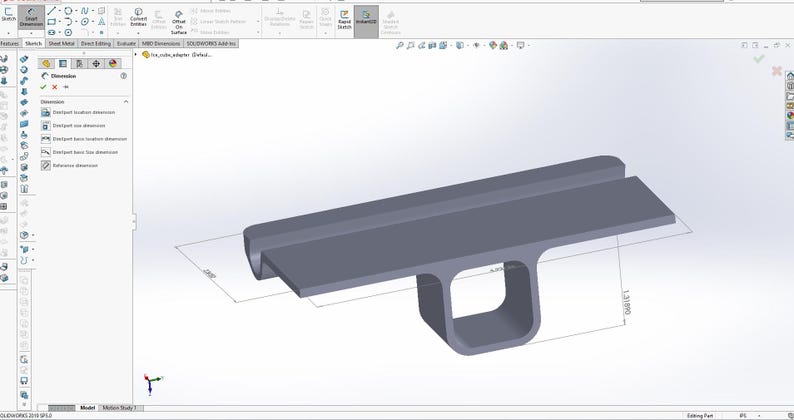Click the Apply Scene icon
Viewport: 794px width, 420px height.
point(504,46)
